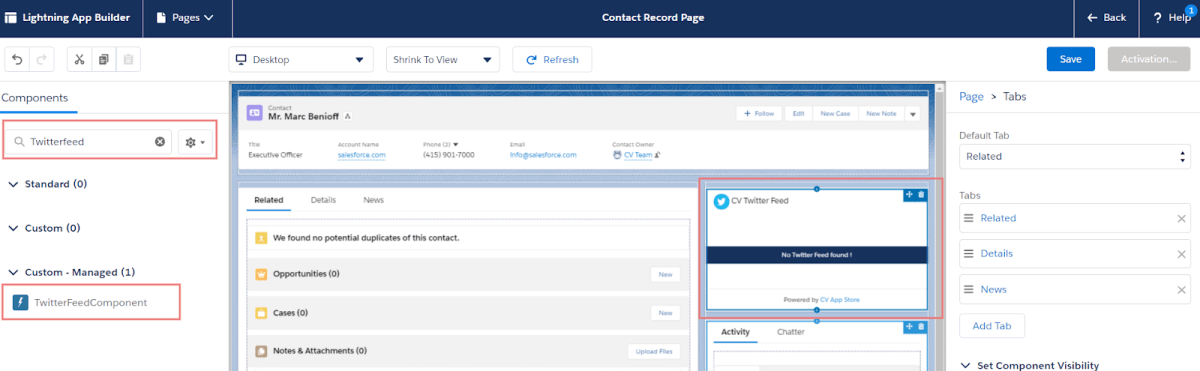1200x371 pixels.
Task: Open the Default Tab select box
Action: point(1075,156)
